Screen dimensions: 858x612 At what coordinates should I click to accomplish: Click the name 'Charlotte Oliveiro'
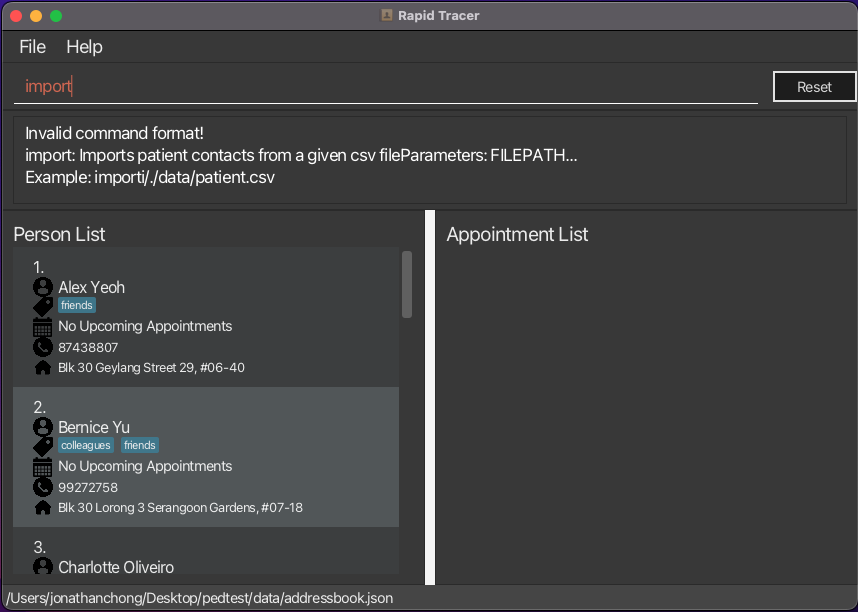click(x=116, y=567)
